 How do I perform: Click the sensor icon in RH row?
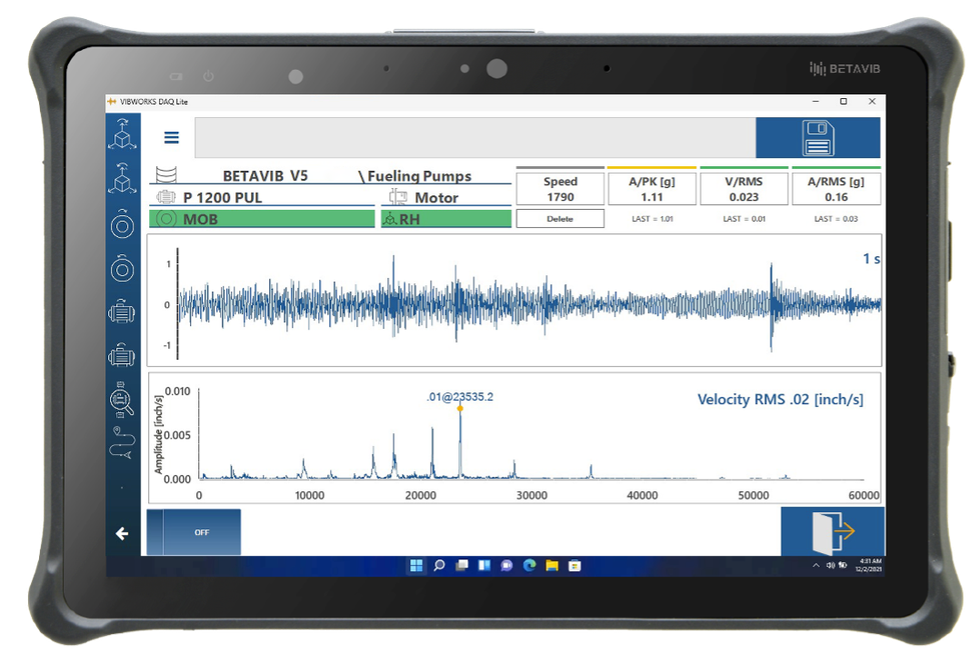(x=390, y=219)
